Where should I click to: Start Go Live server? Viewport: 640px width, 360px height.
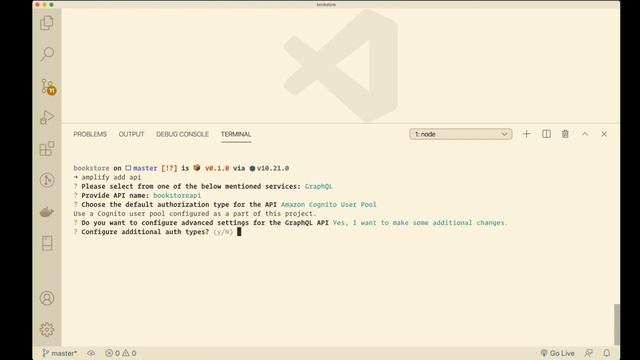558,353
